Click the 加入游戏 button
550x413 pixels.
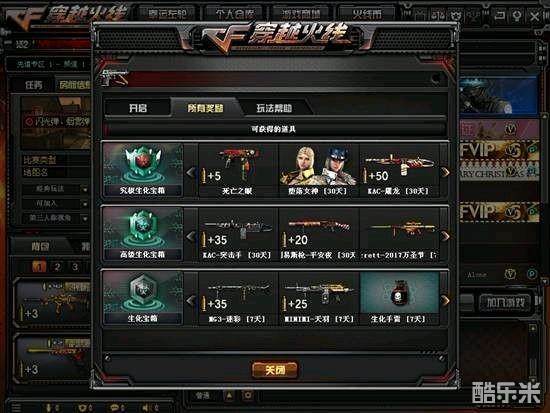[505, 302]
